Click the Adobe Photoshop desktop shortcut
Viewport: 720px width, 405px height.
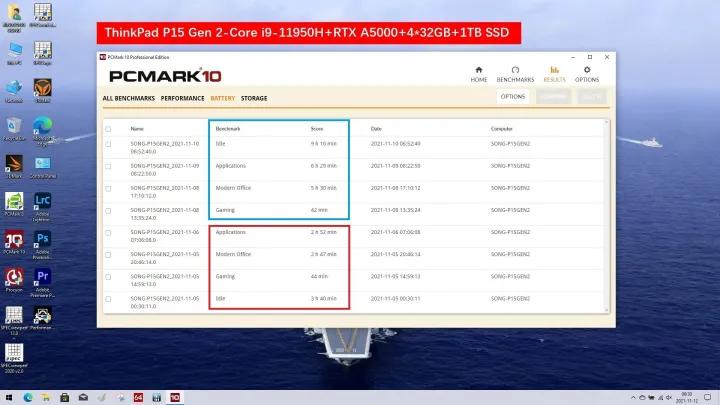coord(43,245)
